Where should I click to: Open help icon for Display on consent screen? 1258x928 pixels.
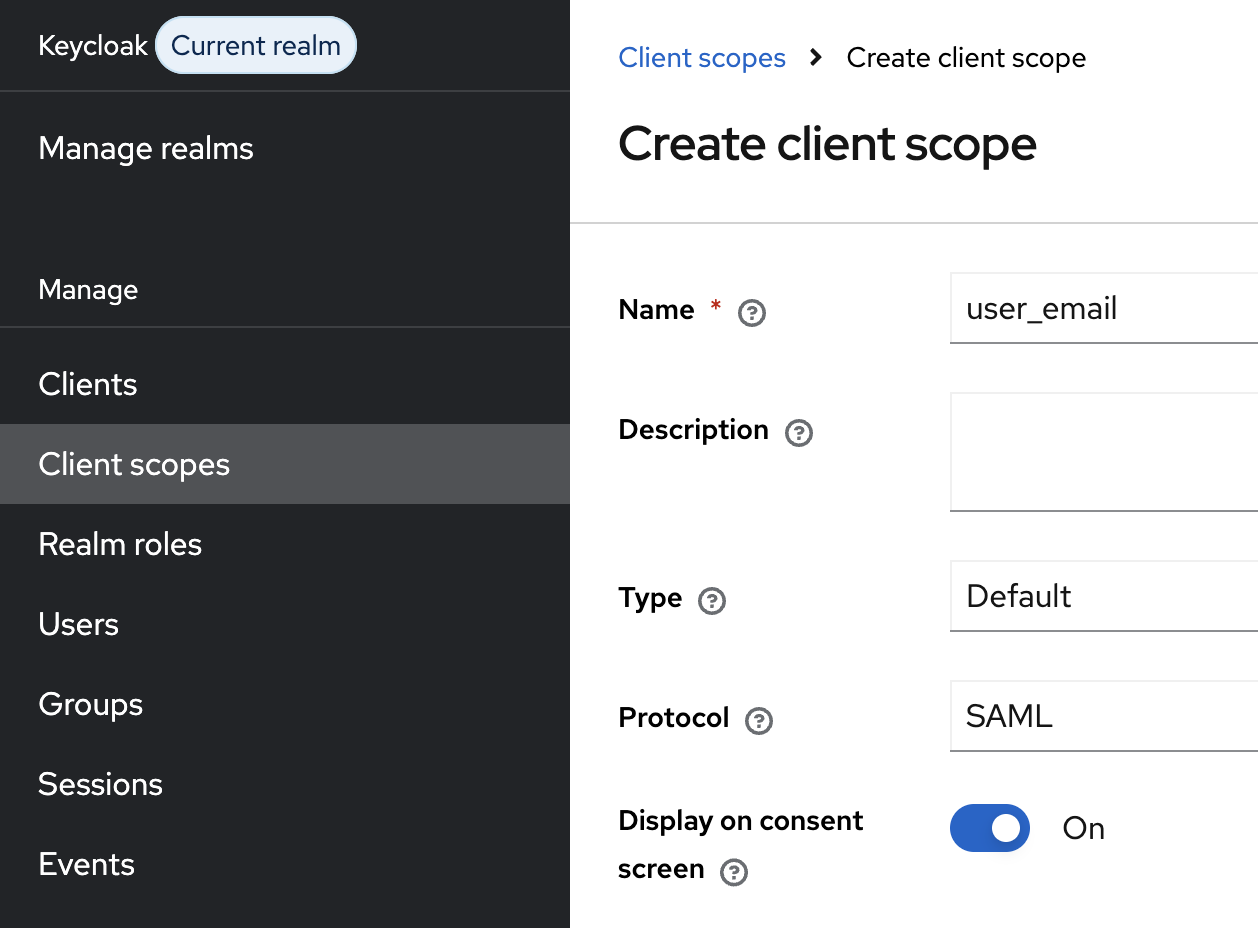click(734, 872)
